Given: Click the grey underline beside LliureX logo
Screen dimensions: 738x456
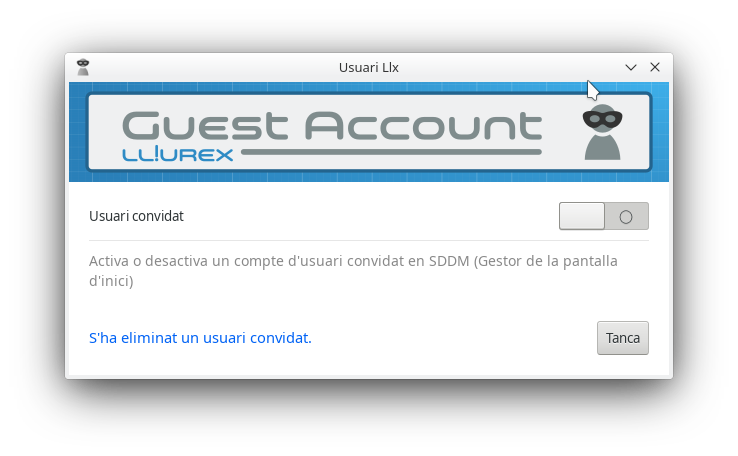Looking at the screenshot, I should [391, 152].
